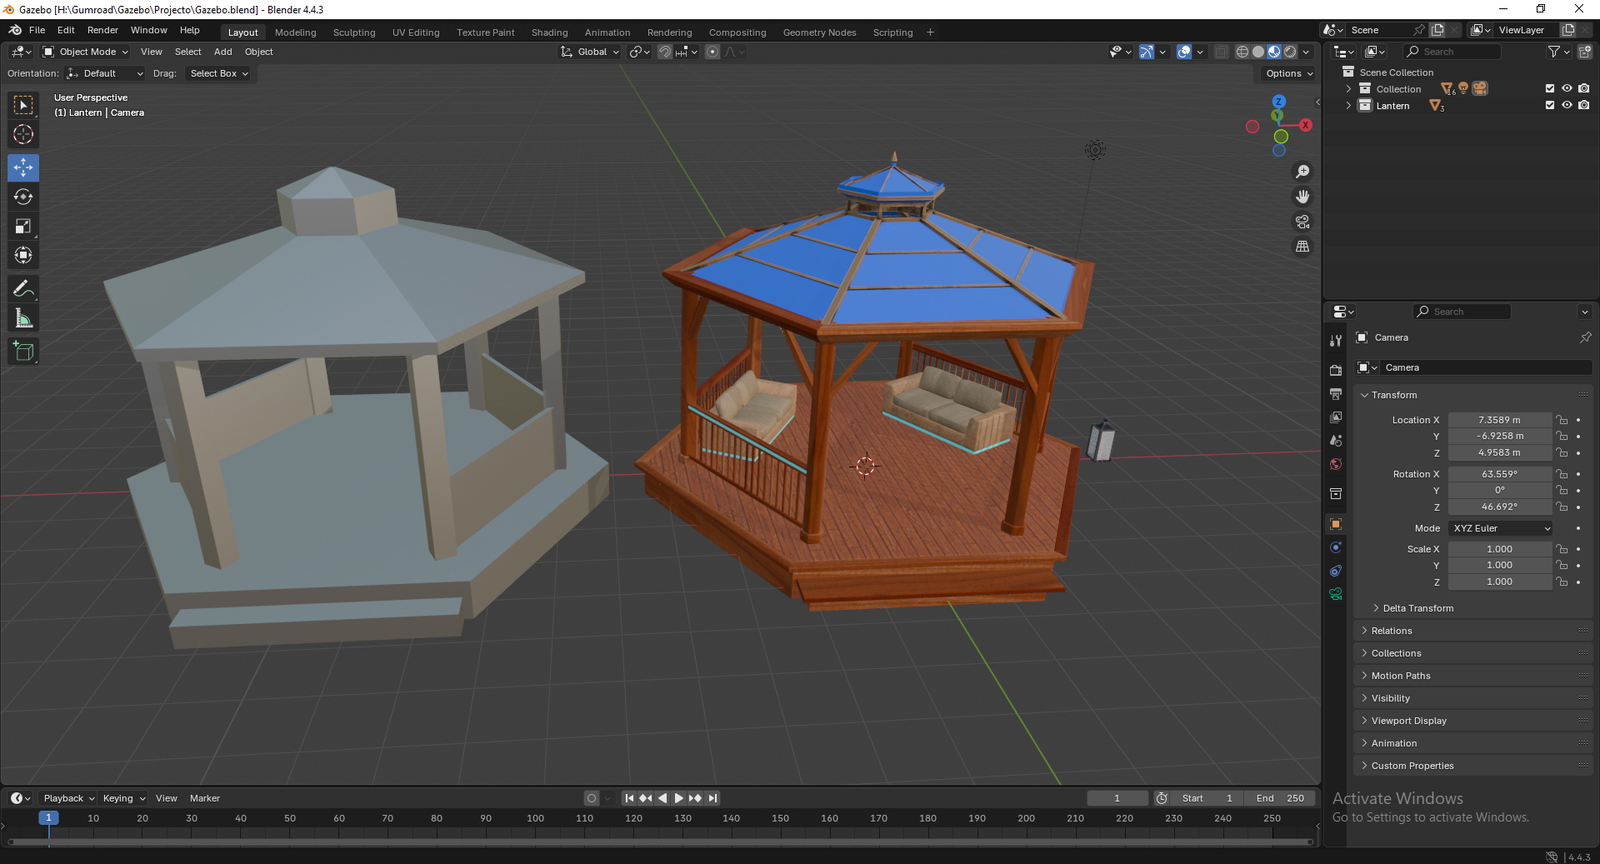The width and height of the screenshot is (1600, 864).
Task: Activate the Annotate tool
Action: click(23, 289)
